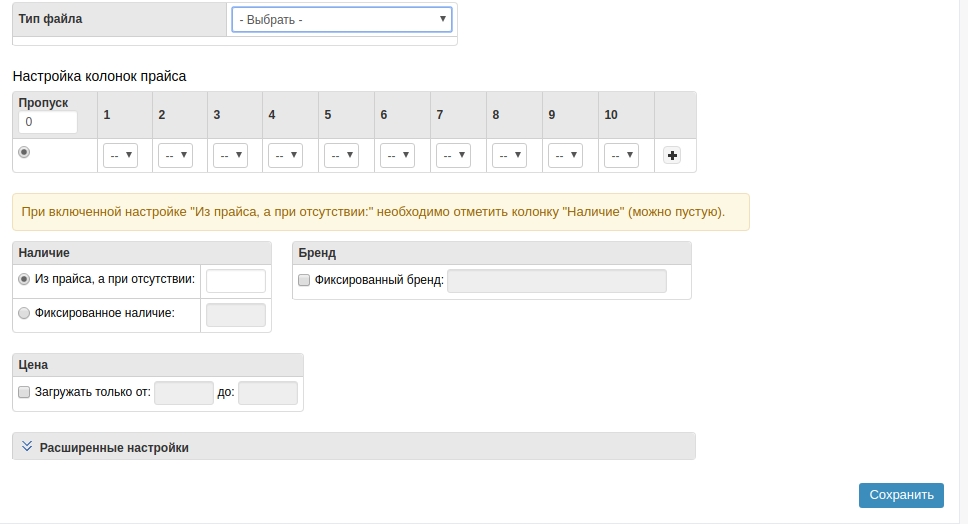Enable the Фиксированный бренд checkbox
The image size is (968, 524).
[x=304, y=281]
